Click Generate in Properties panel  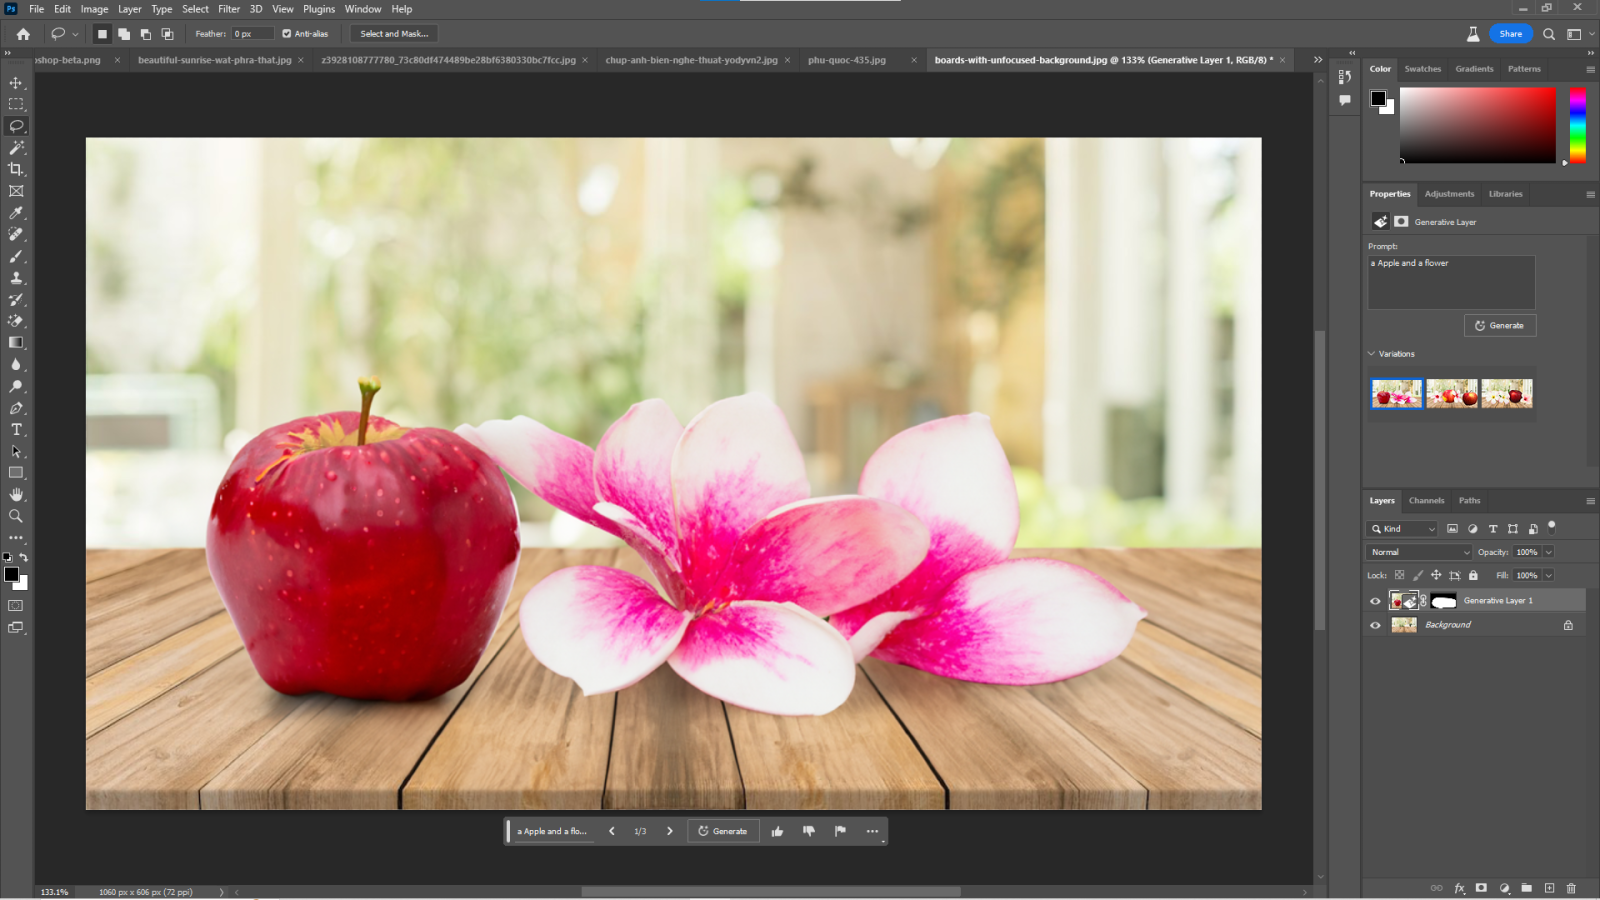tap(1500, 326)
